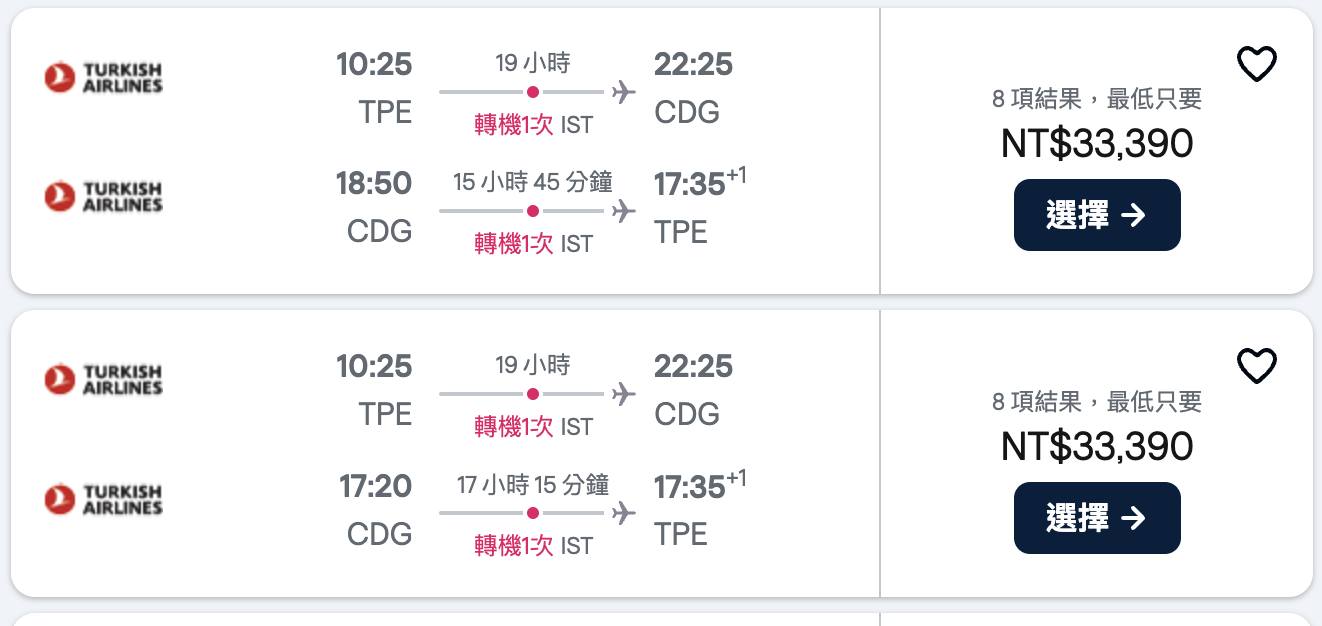
Task: Open 轉機1次 IST details below 15 小時 45 分鐘
Action: click(x=533, y=244)
